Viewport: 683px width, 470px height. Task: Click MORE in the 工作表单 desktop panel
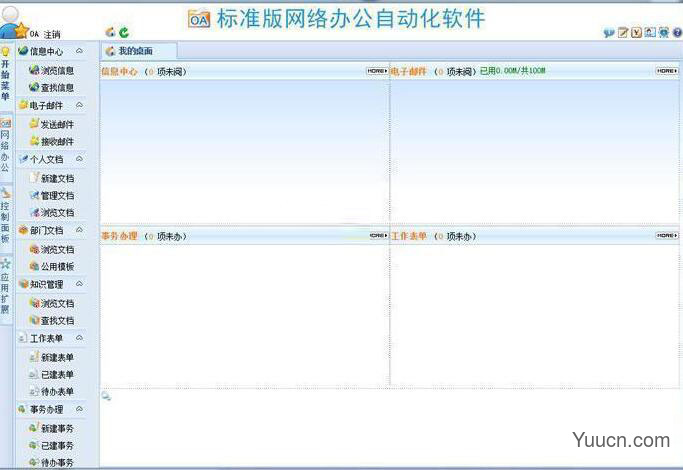[x=667, y=236]
